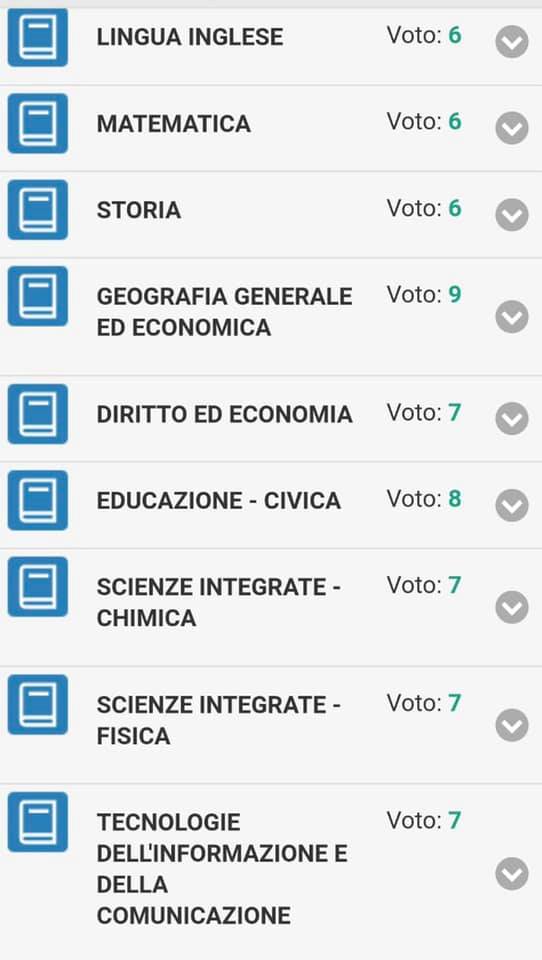
Task: Click the book icon for SCIENZE INTEGRATE - FISICA
Action: click(x=37, y=705)
